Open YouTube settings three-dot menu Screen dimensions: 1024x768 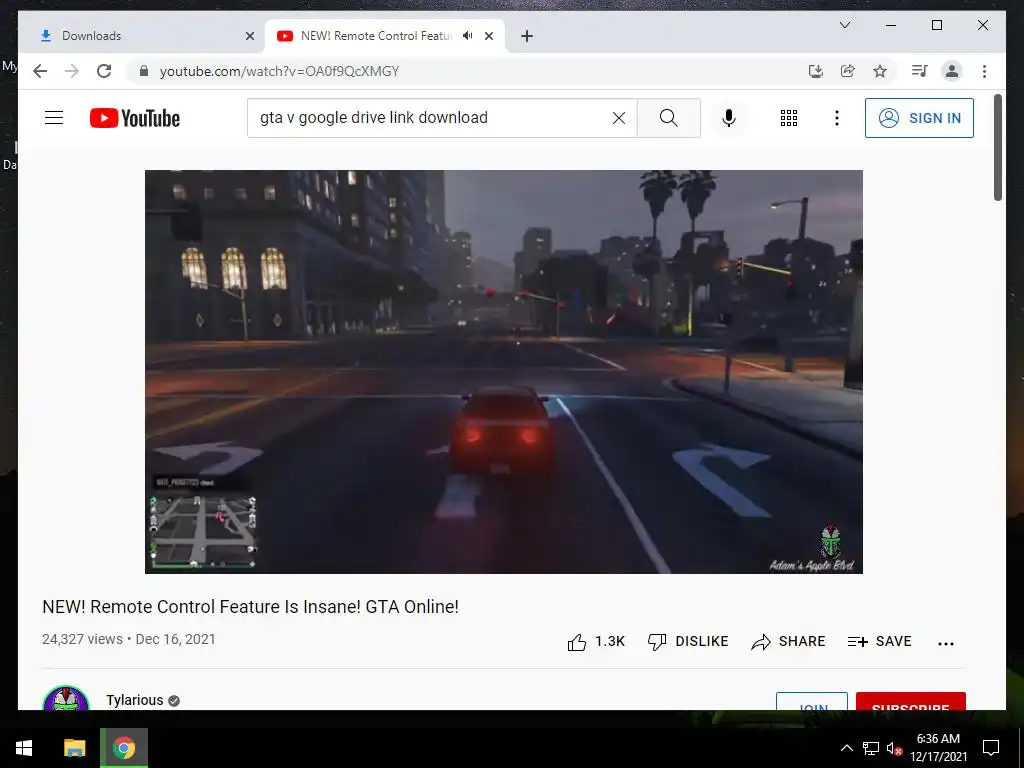click(837, 118)
